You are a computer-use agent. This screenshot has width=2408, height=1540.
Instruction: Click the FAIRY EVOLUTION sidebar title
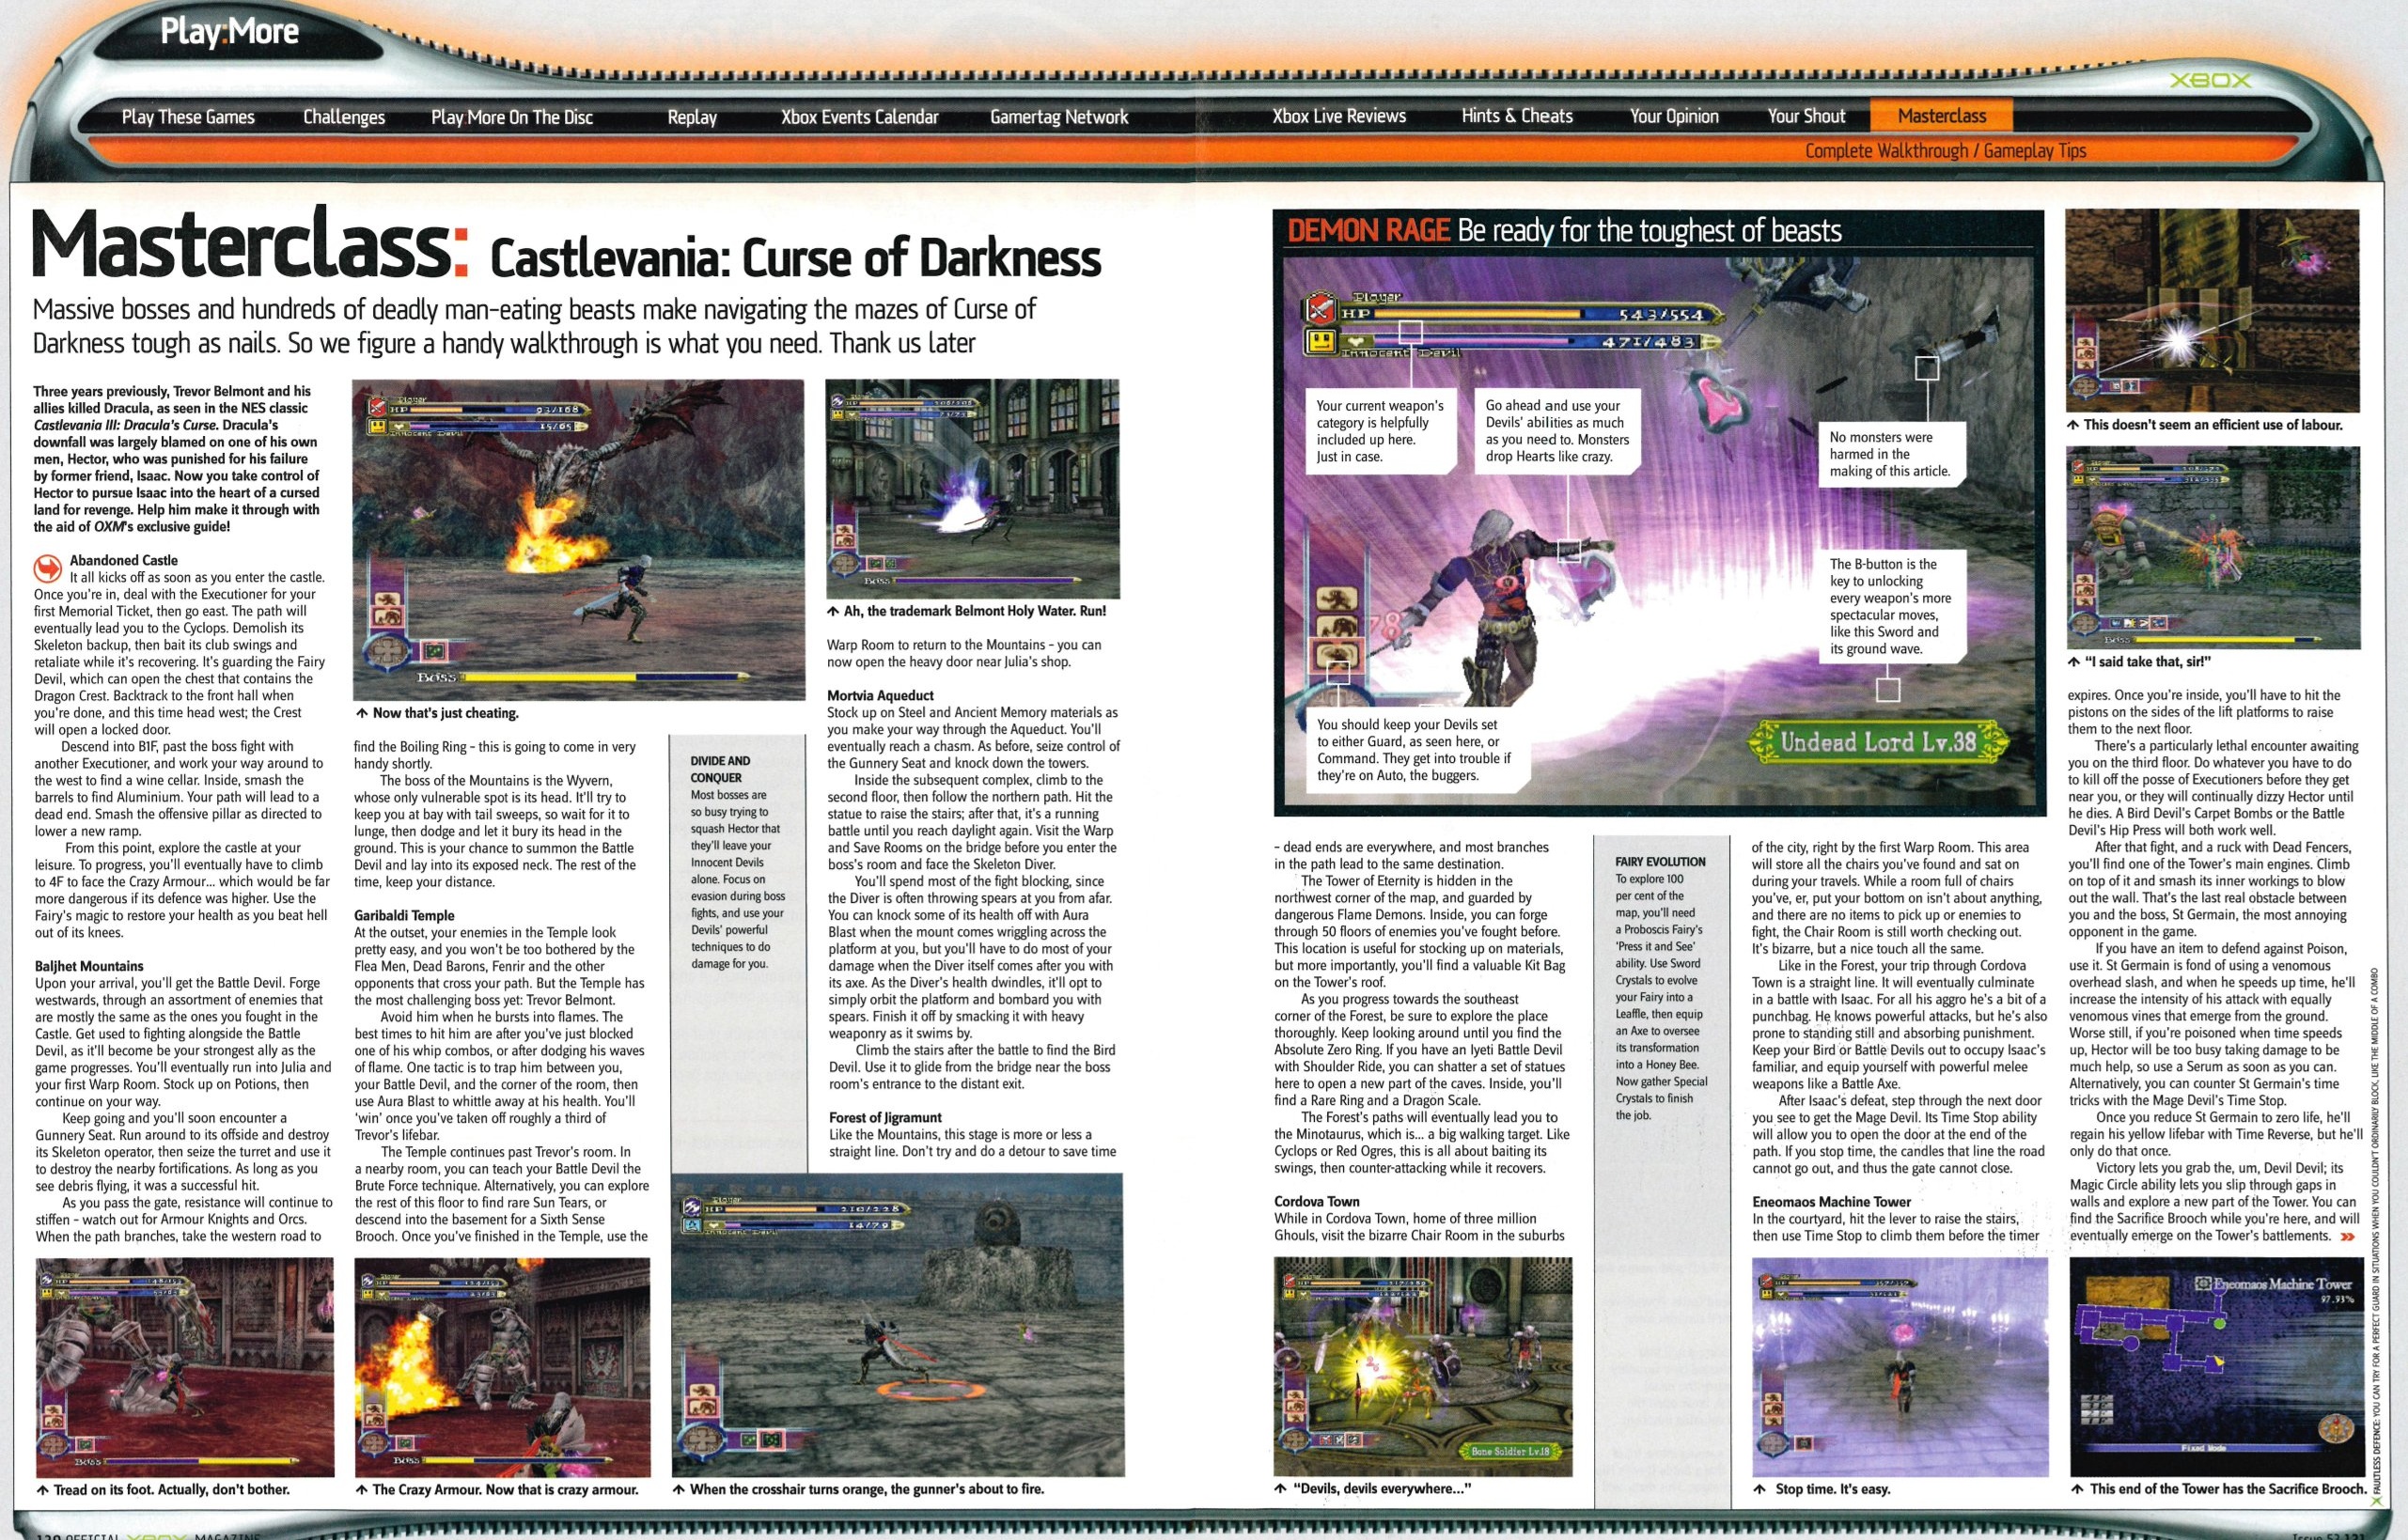[1660, 861]
